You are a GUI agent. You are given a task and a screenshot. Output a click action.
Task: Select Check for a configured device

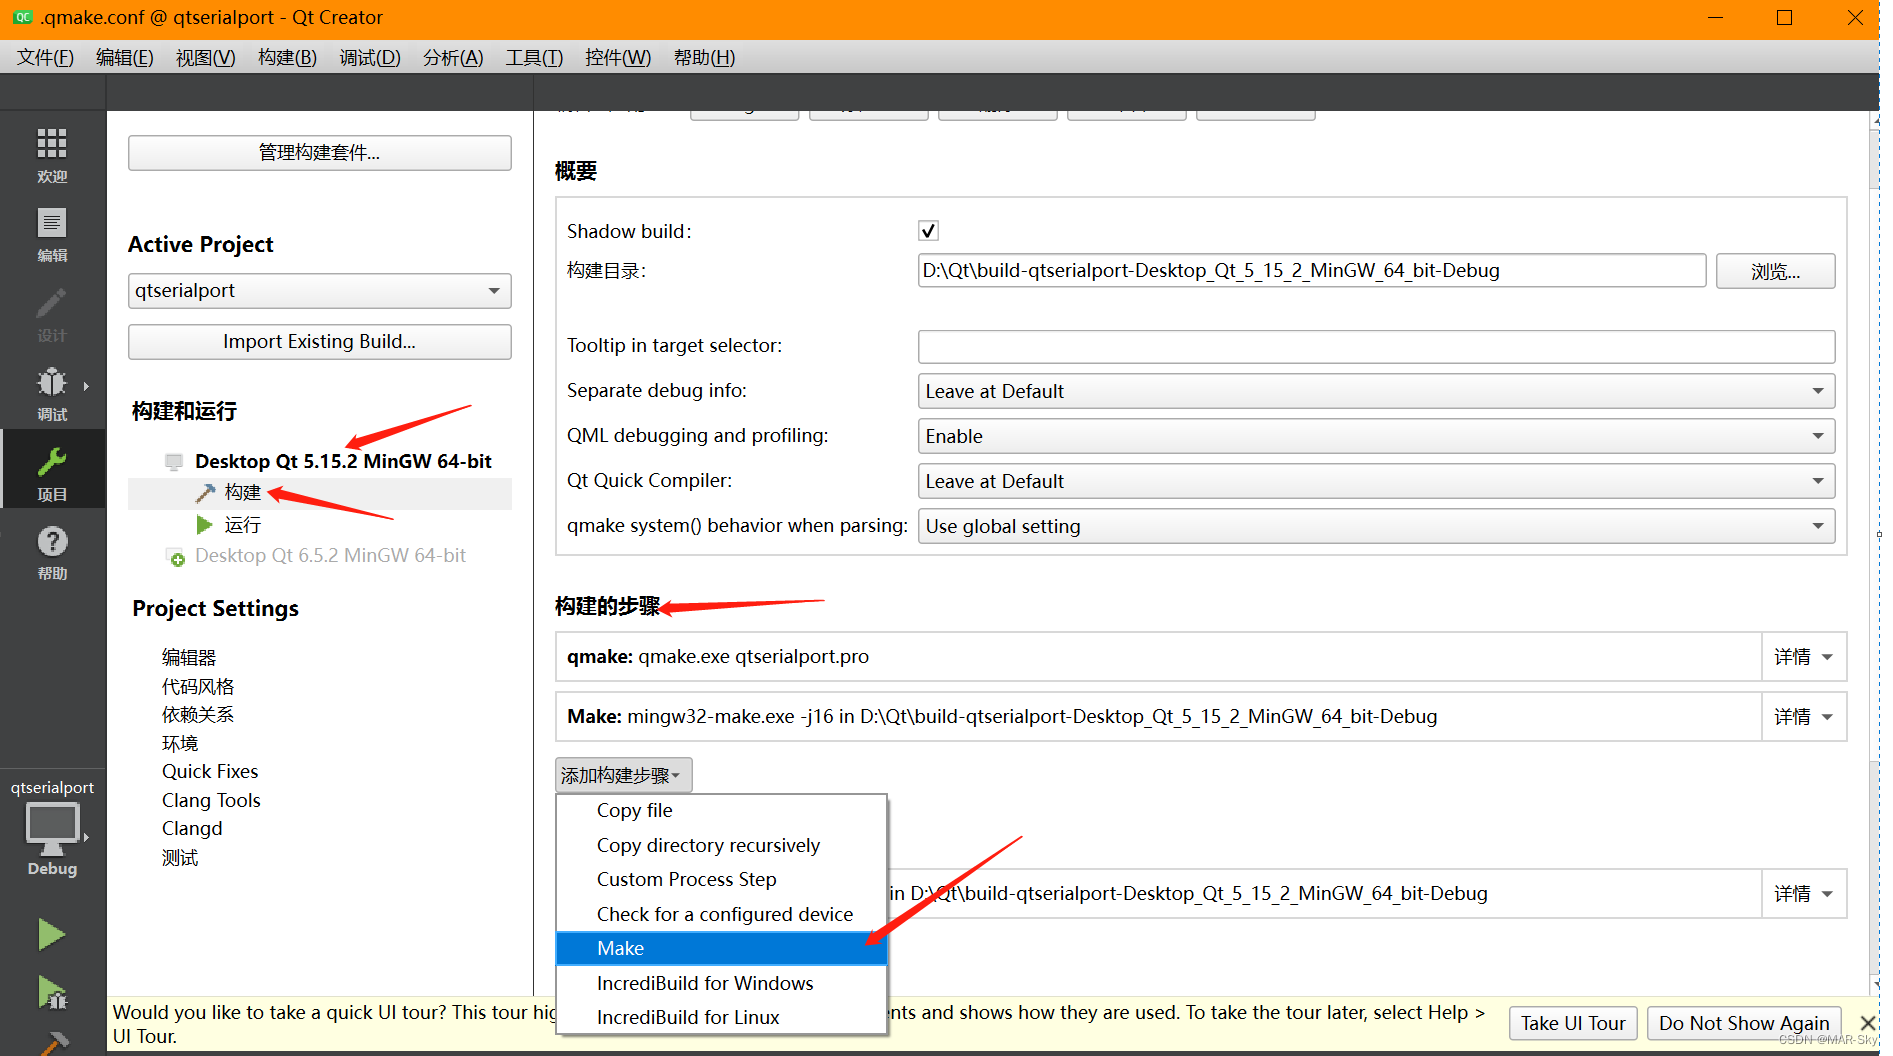pyautogui.click(x=721, y=915)
